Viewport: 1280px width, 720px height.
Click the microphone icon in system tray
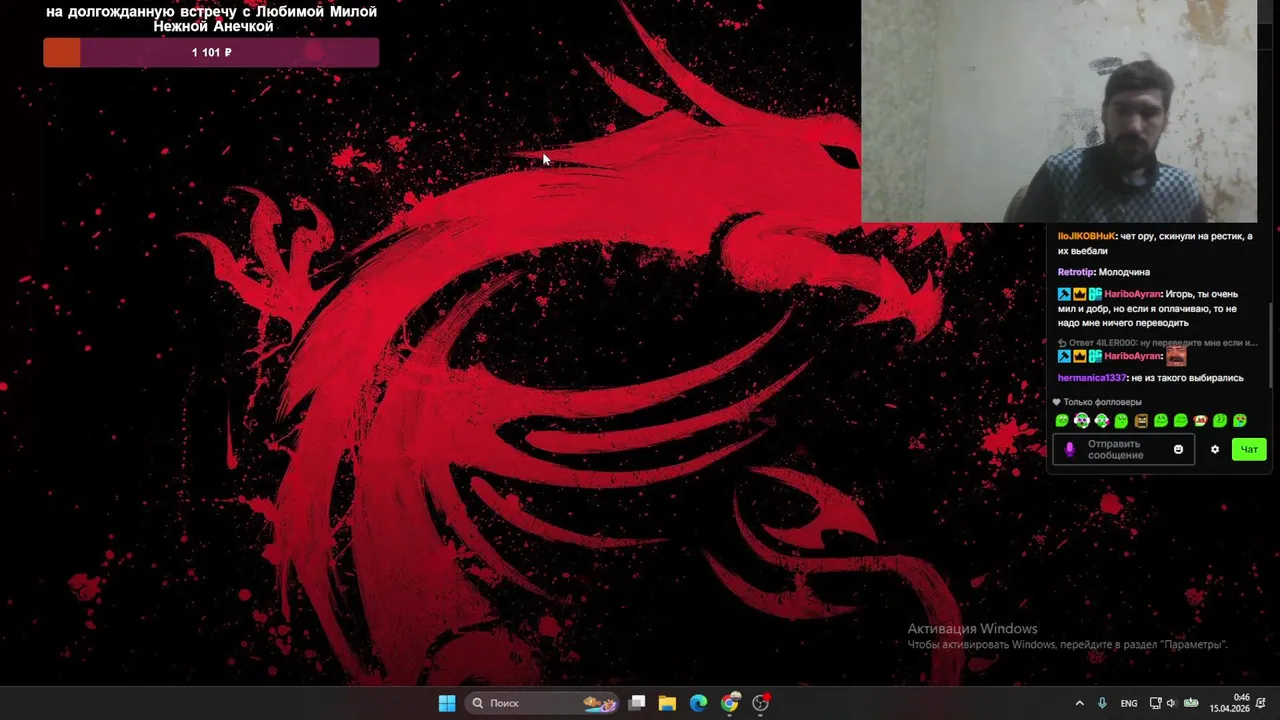1102,703
